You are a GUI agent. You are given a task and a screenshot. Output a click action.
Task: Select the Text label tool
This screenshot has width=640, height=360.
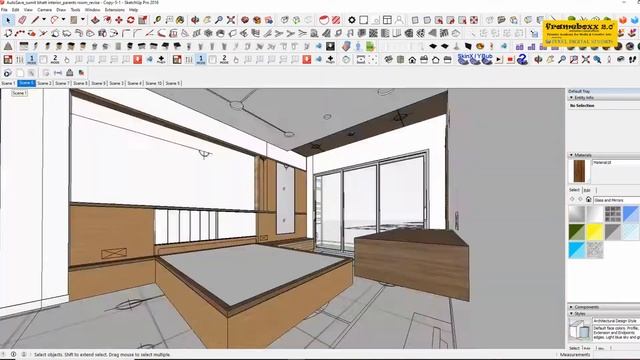pos(169,20)
